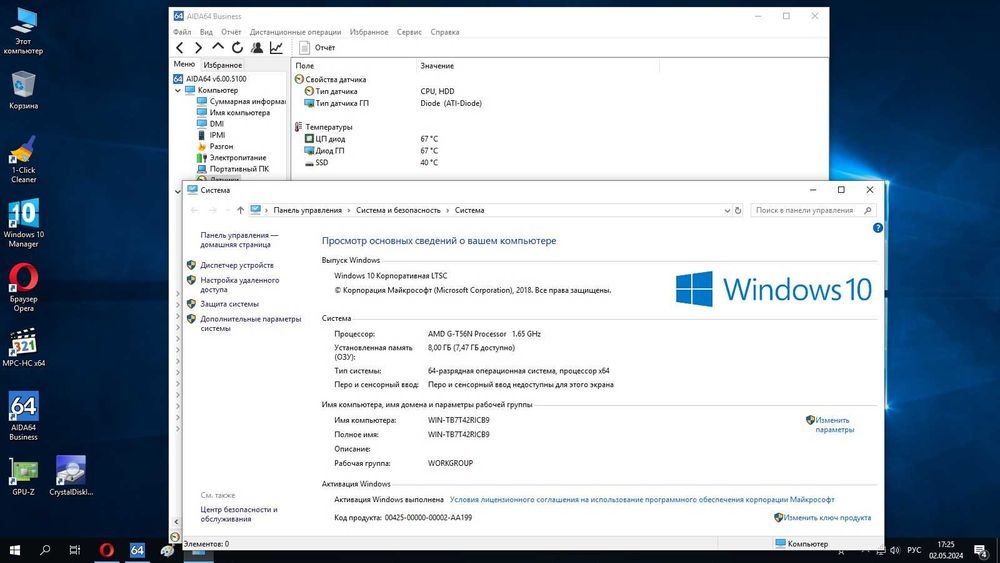Open the user icon in AIDA64 toolbar

click(256, 48)
